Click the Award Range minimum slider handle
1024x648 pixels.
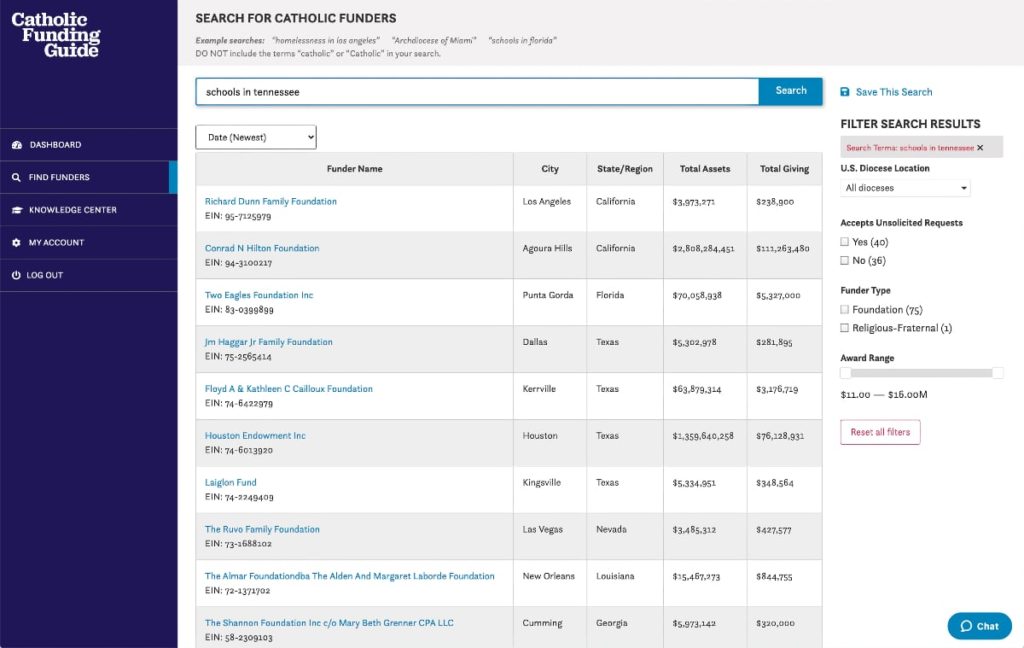pyautogui.click(x=846, y=373)
